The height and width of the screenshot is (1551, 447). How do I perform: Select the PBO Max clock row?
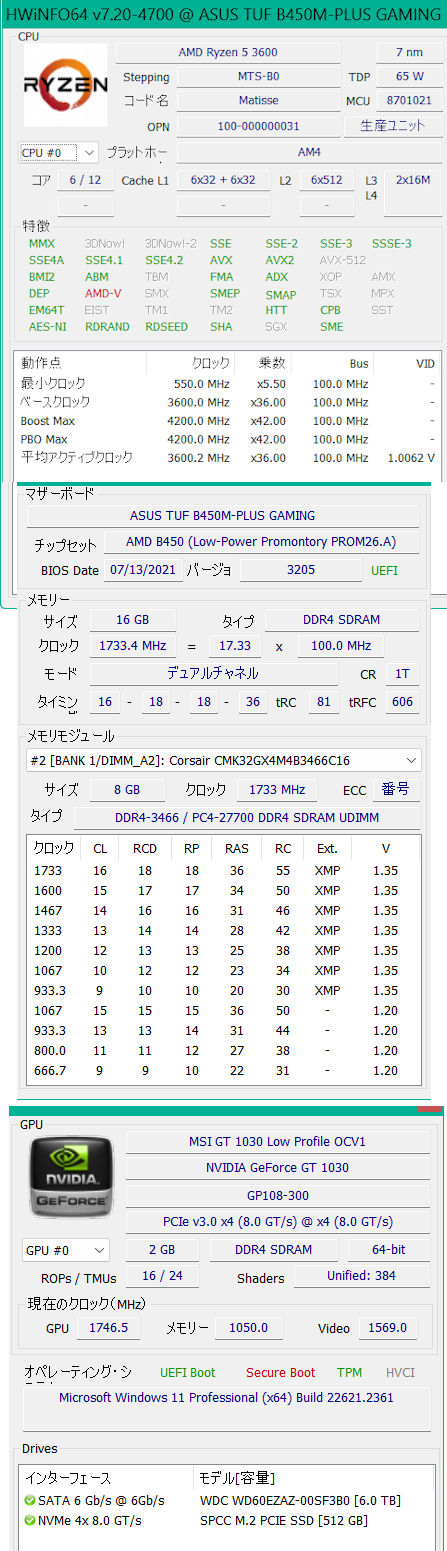click(227, 439)
